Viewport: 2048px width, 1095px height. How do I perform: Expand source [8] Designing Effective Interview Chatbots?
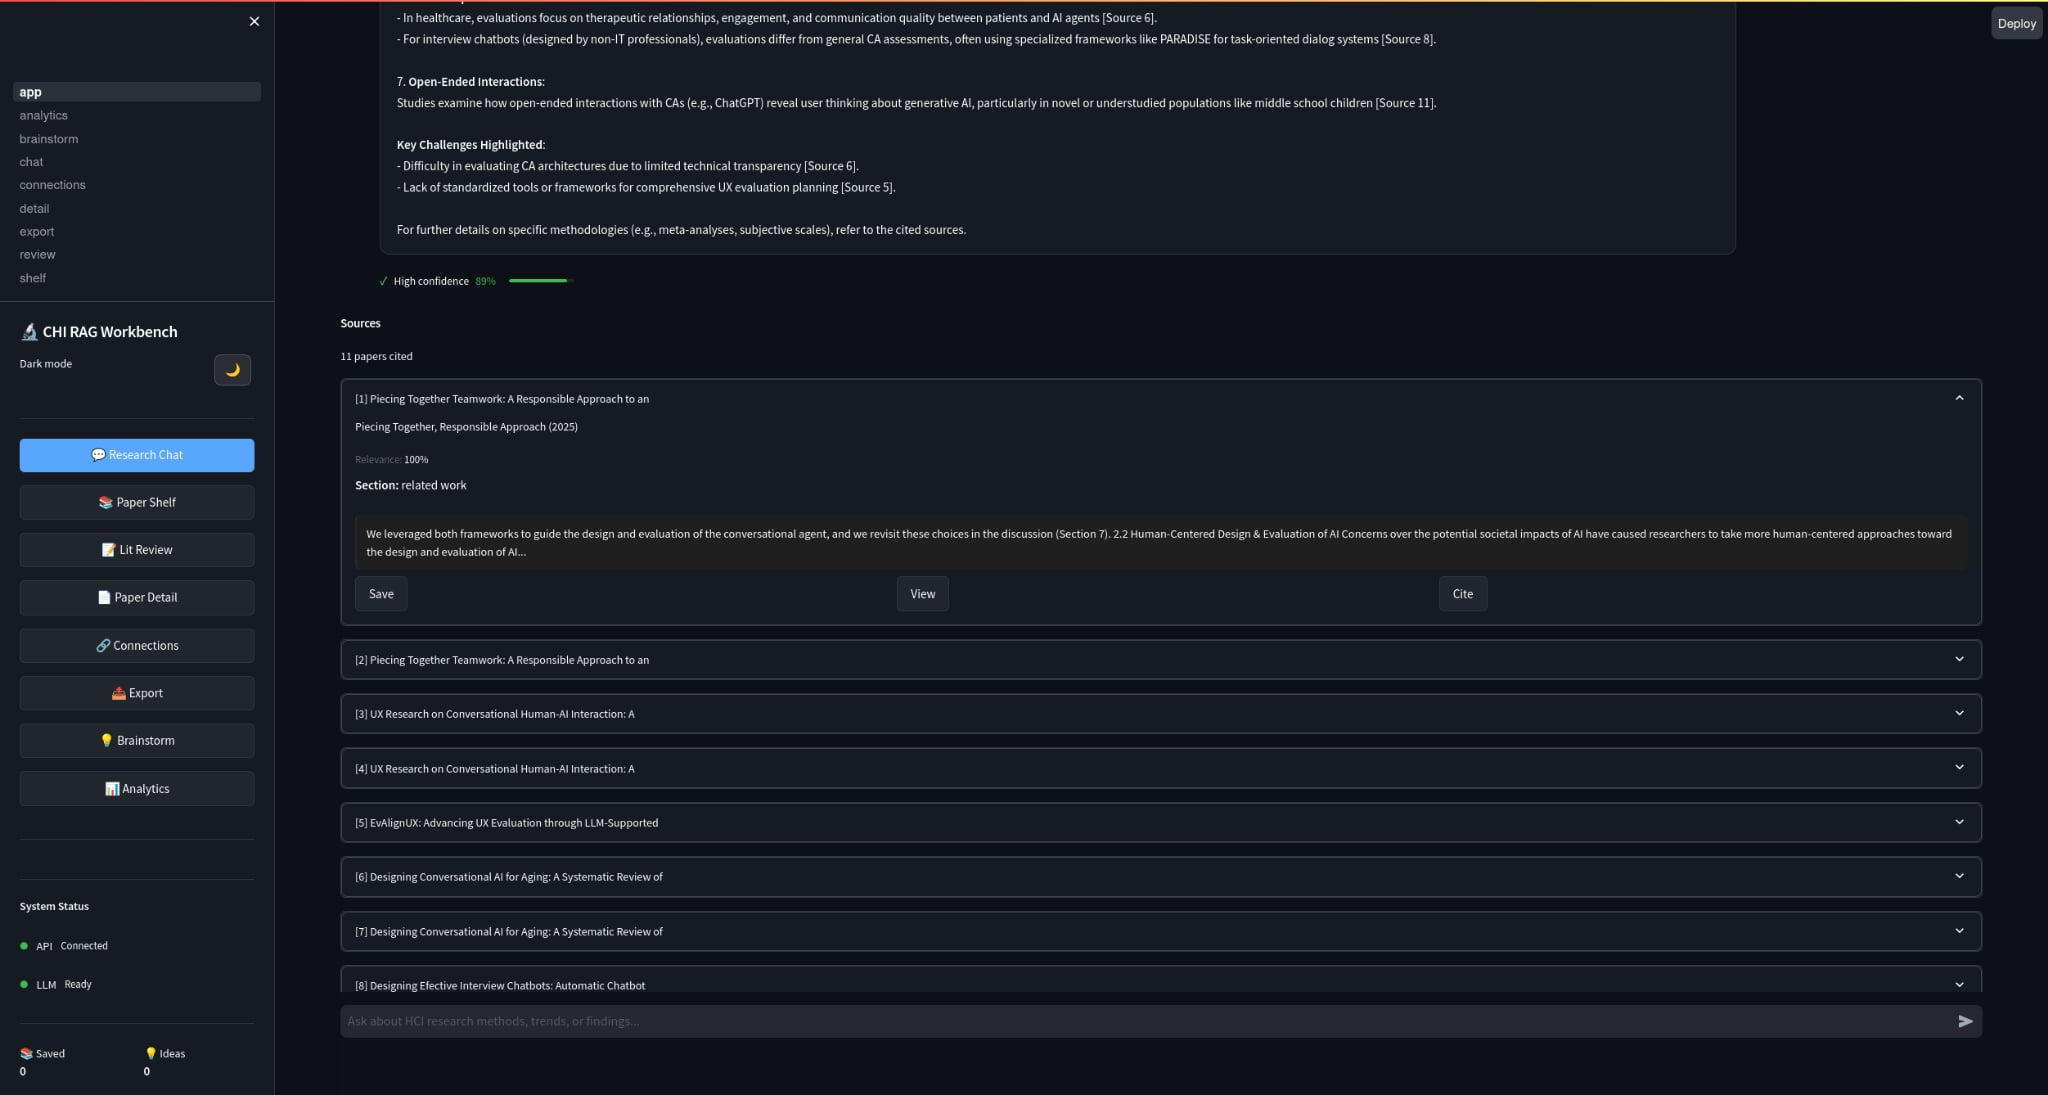1959,984
